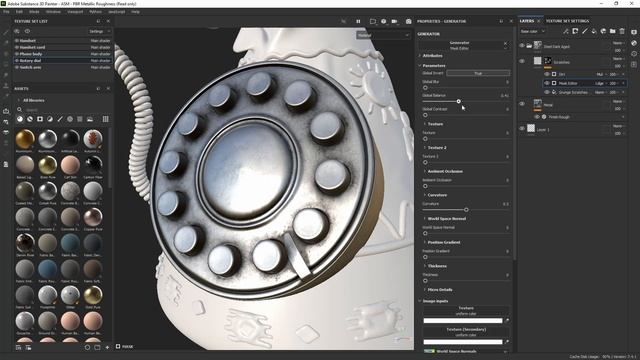
Task: Filter assets by smart masks square icon
Action: 40,119
